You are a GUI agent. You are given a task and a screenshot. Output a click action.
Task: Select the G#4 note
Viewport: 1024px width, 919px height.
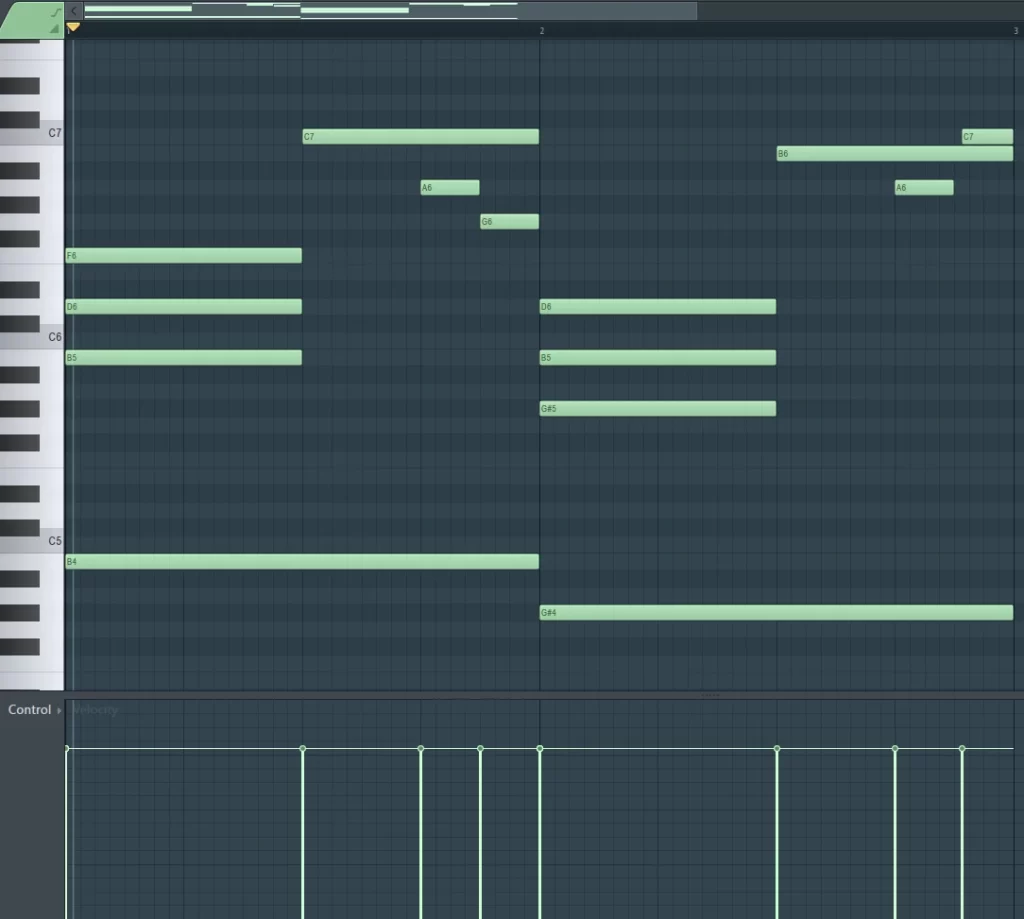(x=775, y=612)
